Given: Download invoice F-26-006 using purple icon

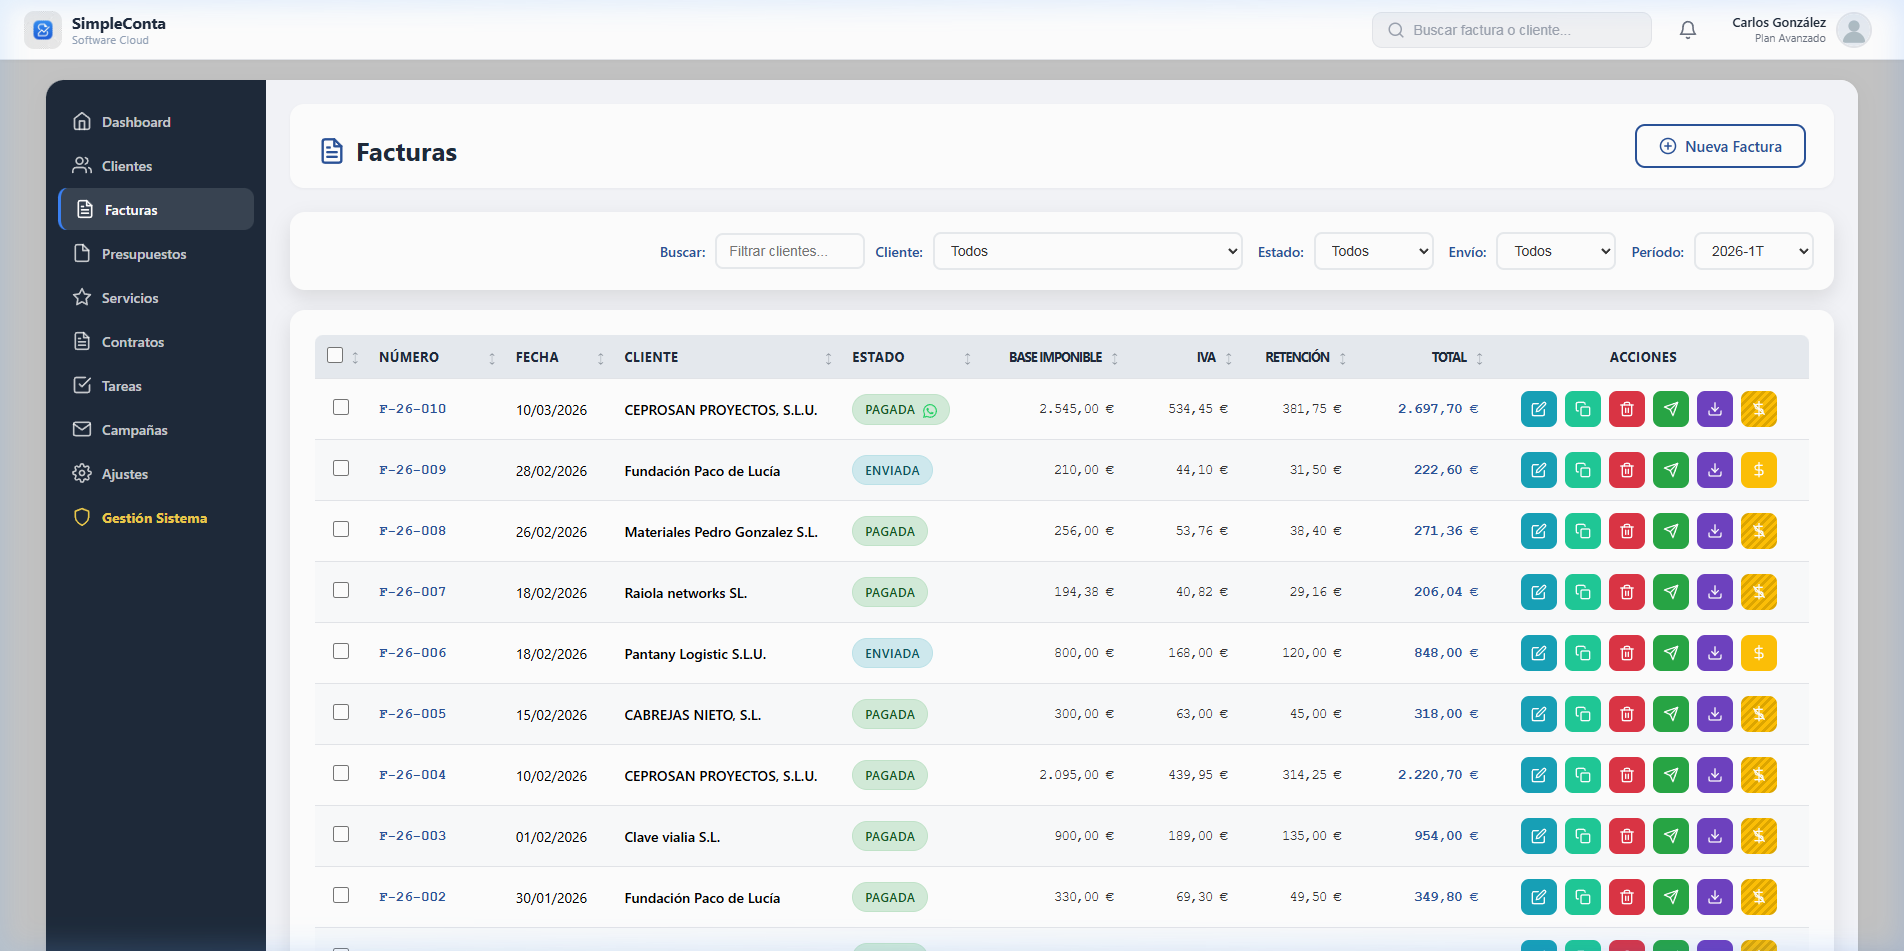Looking at the screenshot, I should (x=1714, y=653).
